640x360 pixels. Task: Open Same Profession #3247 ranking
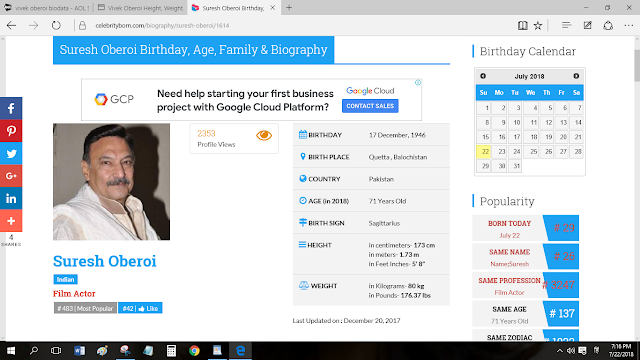[x=525, y=285]
